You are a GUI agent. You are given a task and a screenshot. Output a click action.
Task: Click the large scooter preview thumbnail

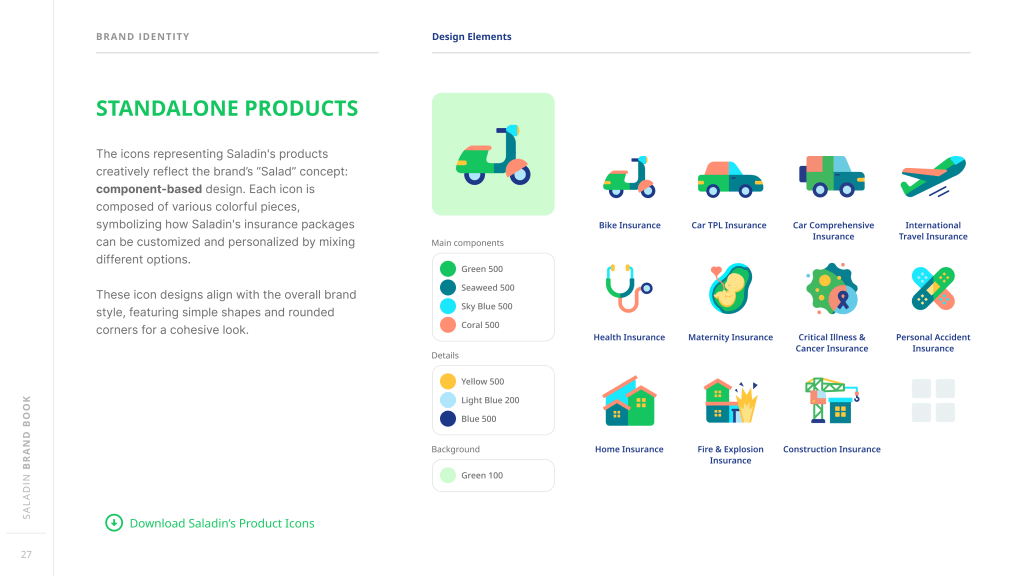(493, 154)
